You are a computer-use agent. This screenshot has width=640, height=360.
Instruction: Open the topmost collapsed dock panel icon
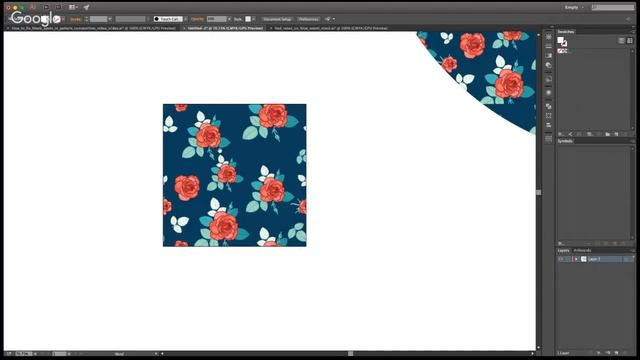coord(549,37)
